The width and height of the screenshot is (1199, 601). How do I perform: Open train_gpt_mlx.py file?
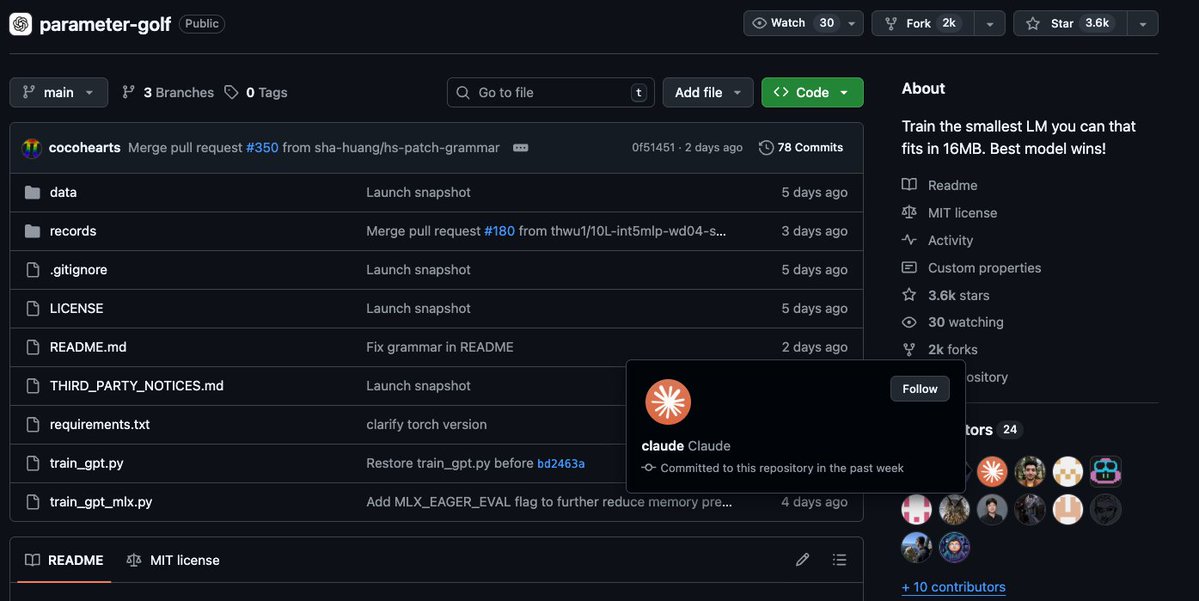click(x=101, y=502)
